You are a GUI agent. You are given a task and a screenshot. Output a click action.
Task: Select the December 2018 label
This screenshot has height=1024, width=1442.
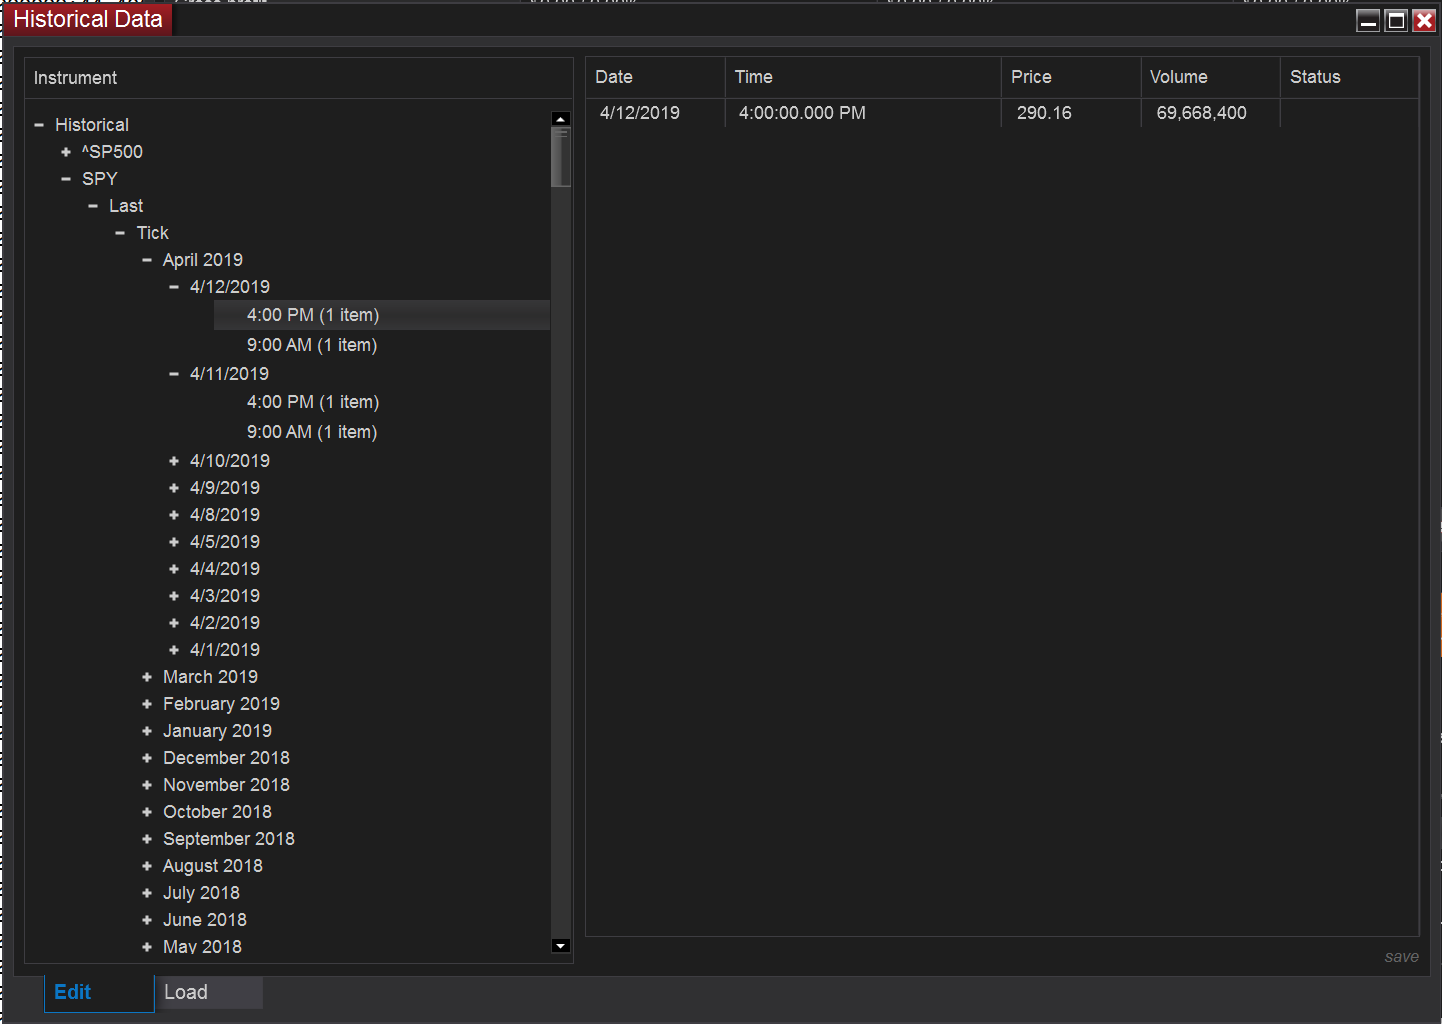[x=226, y=758]
